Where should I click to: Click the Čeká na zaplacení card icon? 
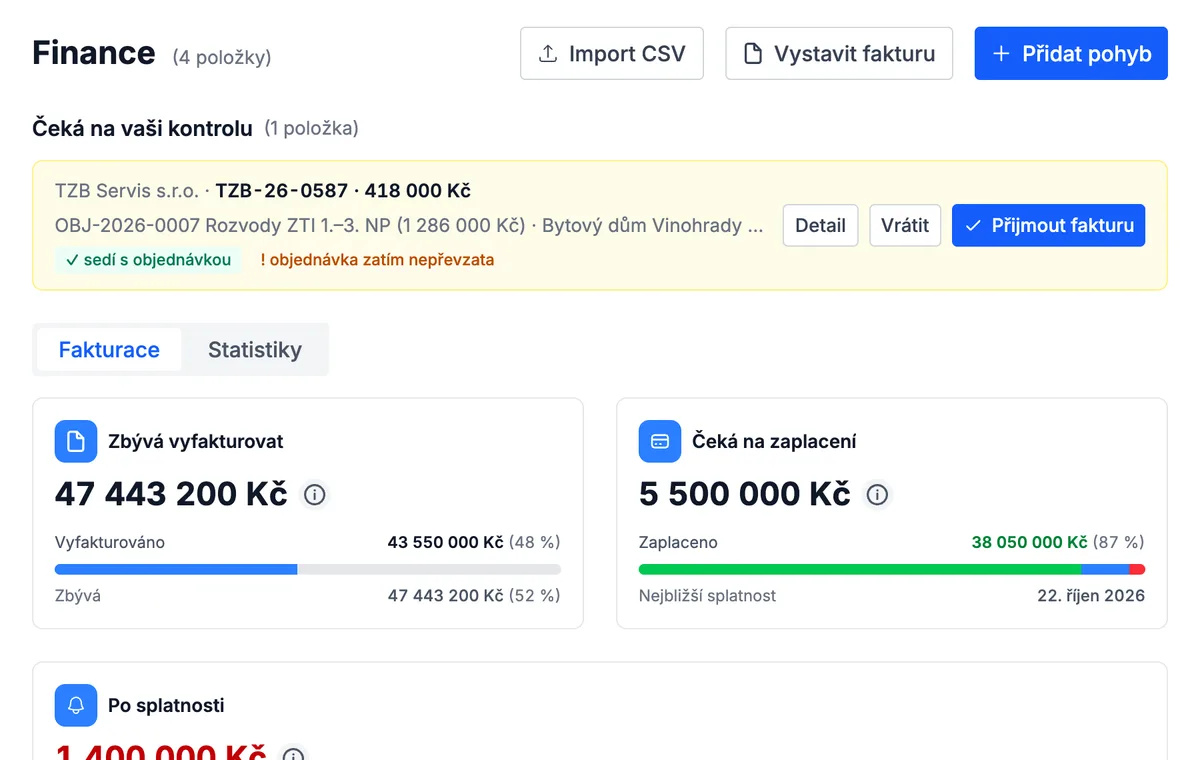pyautogui.click(x=660, y=441)
